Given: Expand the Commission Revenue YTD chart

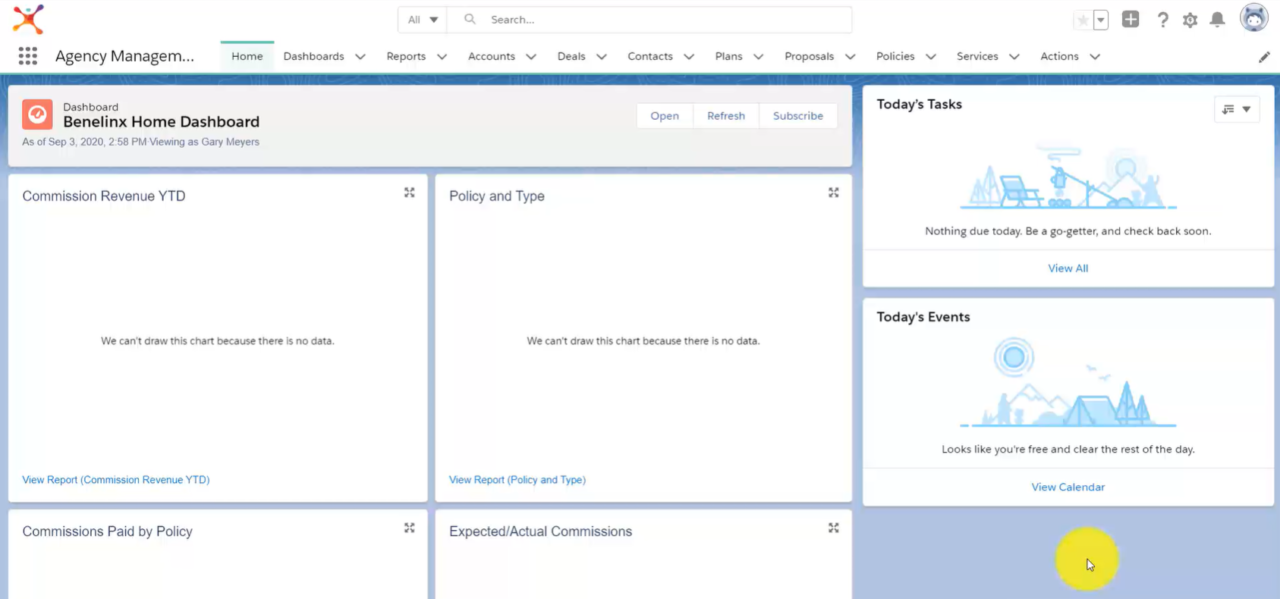Looking at the screenshot, I should point(409,192).
